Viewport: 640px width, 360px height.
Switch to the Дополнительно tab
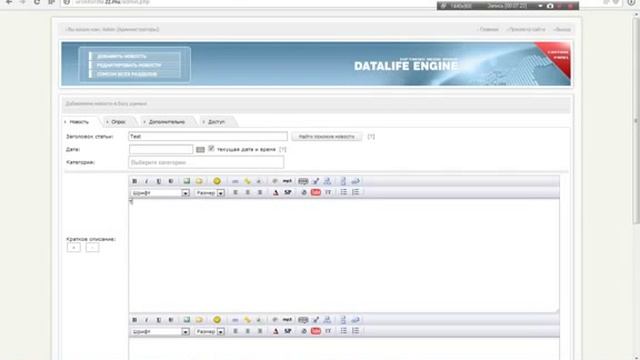click(167, 122)
